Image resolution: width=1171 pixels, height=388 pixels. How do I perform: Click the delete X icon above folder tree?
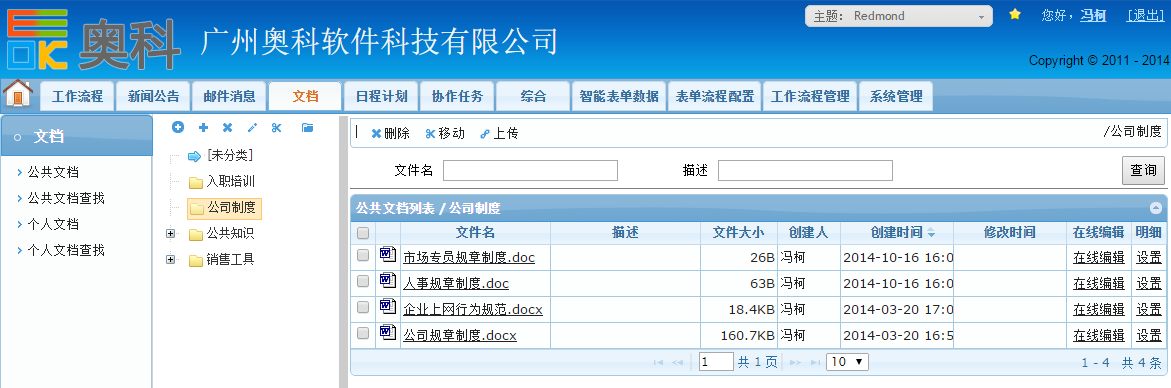(x=227, y=128)
